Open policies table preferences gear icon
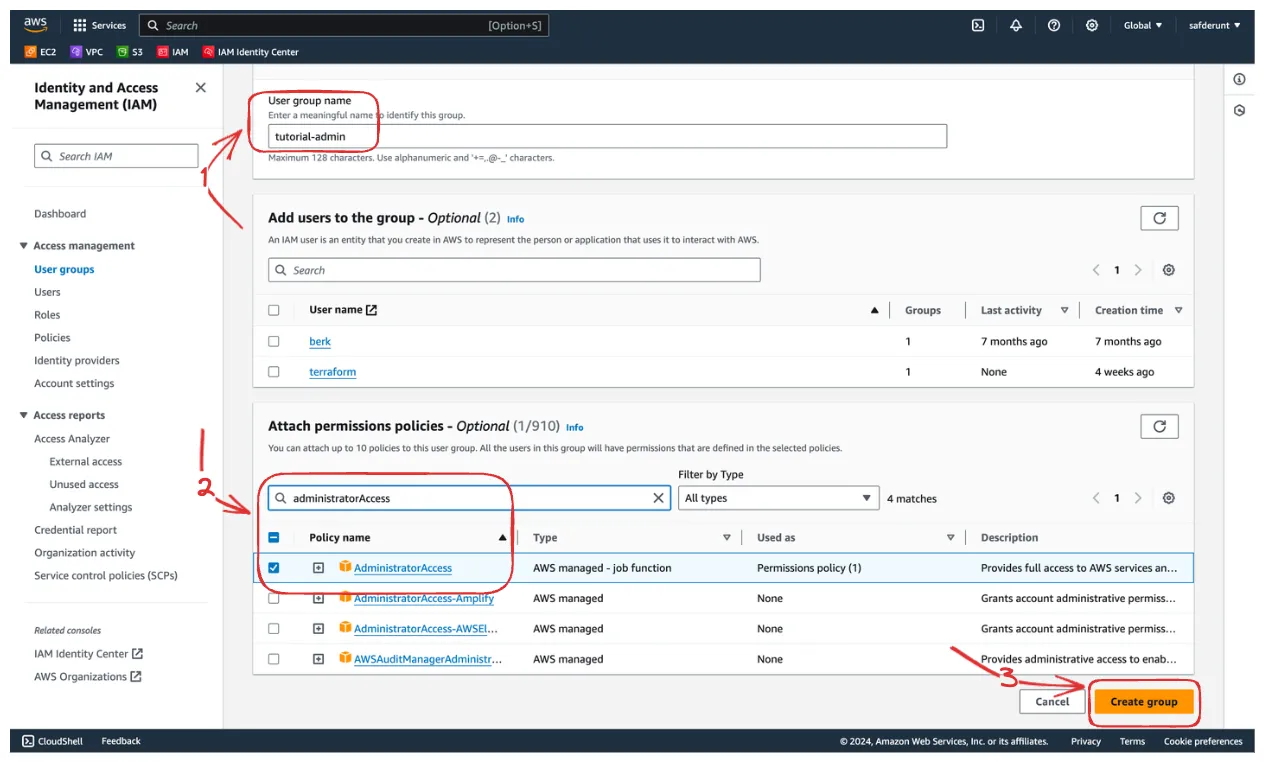Screen dimensions: 1264x762 click(x=1169, y=498)
